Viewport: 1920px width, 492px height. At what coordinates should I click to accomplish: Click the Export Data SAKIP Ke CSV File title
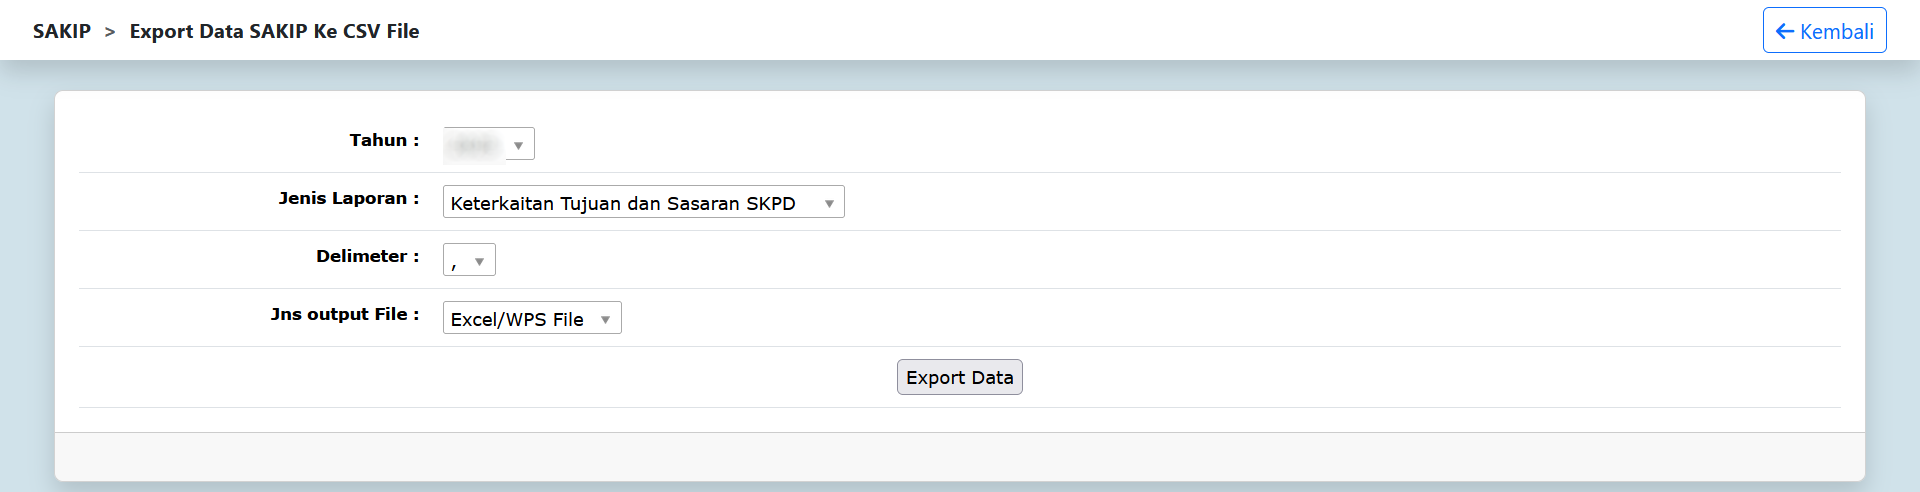point(274,31)
